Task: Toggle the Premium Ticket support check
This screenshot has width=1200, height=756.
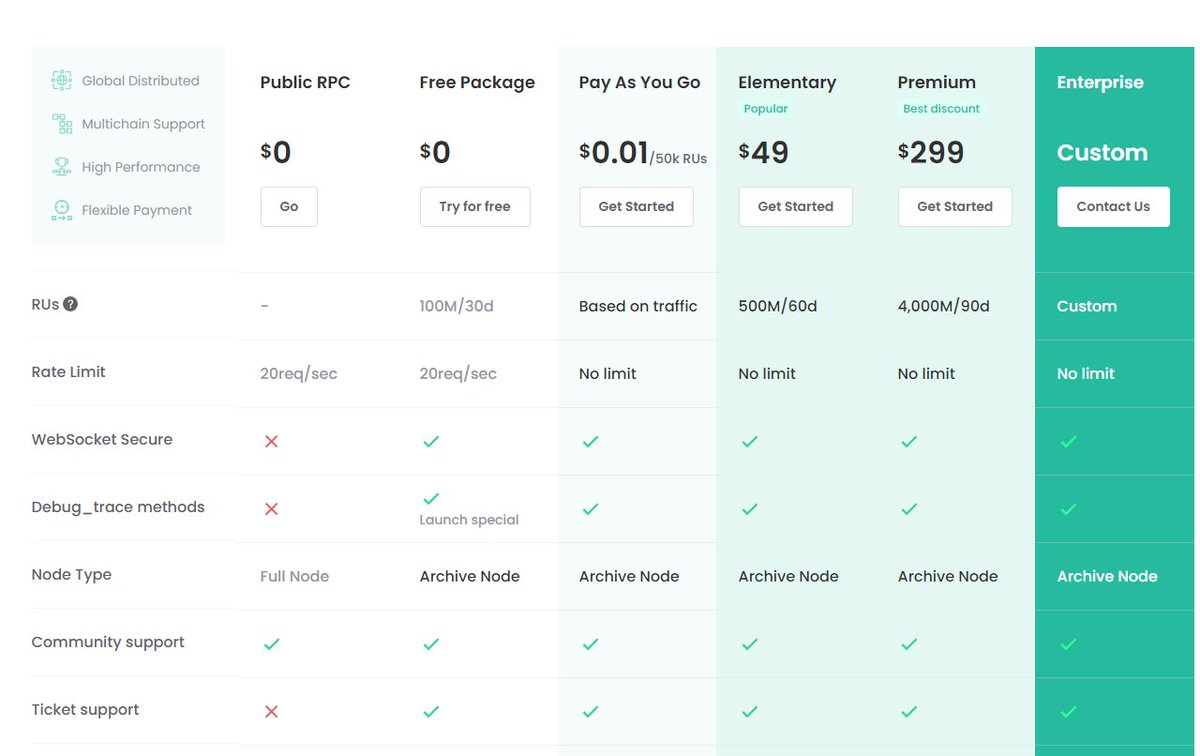Action: pos(909,711)
